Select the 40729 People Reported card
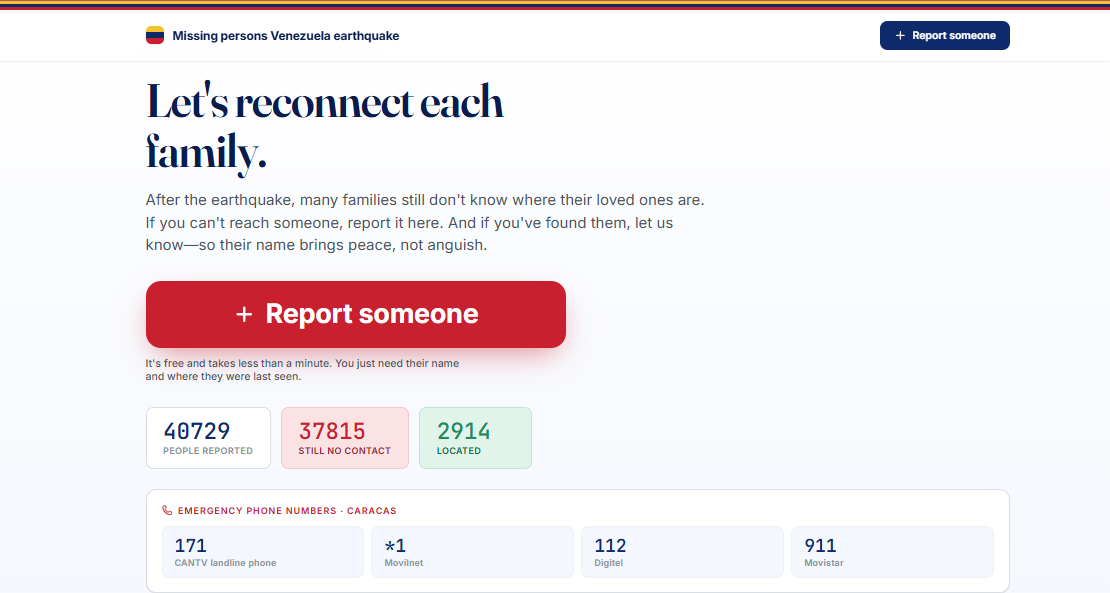1110x593 pixels. click(208, 438)
